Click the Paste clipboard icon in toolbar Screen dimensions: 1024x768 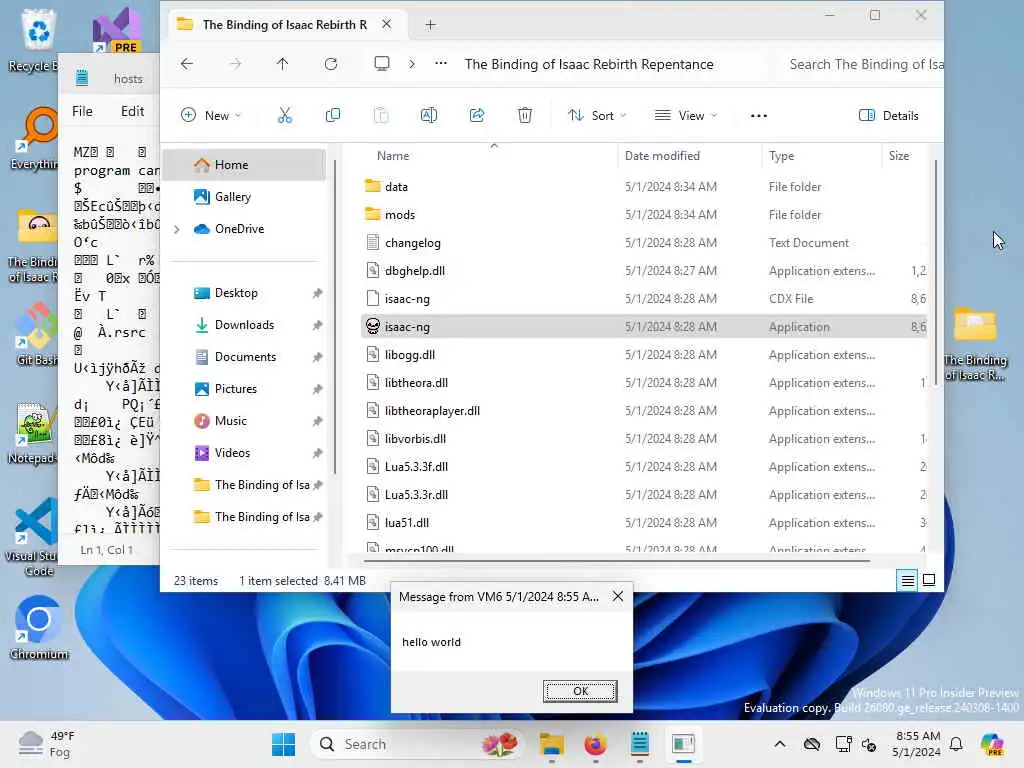click(x=381, y=116)
